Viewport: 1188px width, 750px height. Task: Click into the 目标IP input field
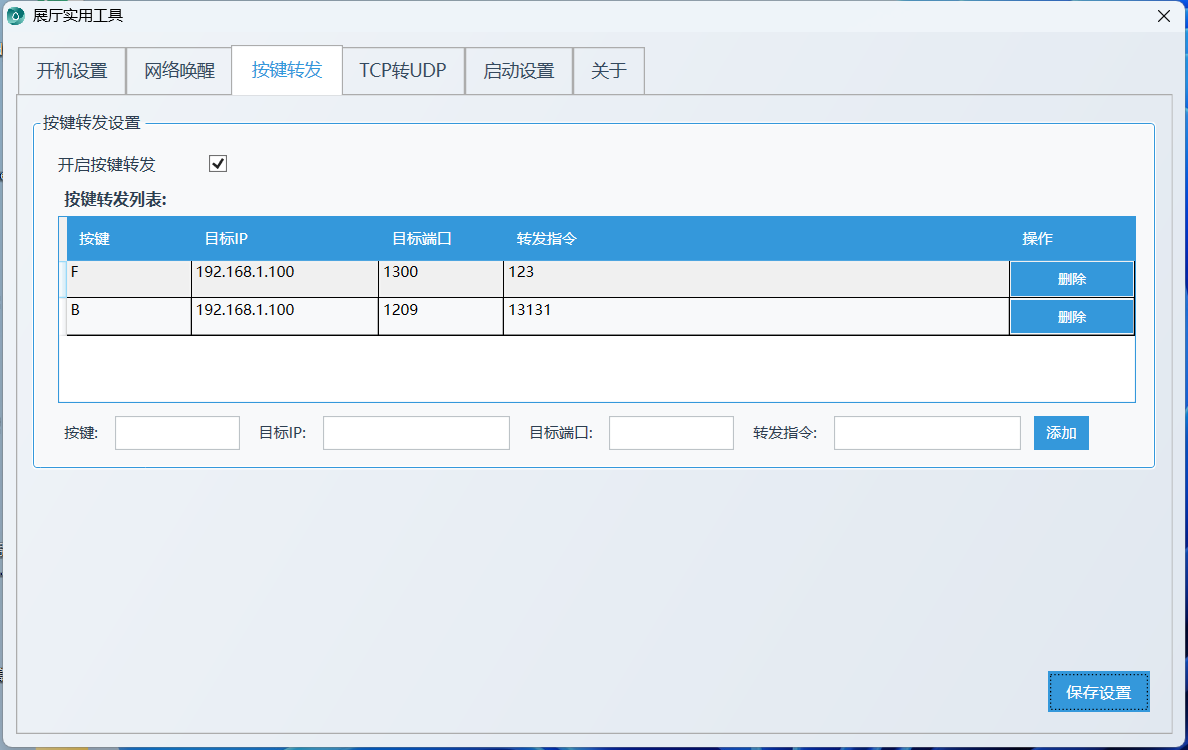click(x=416, y=433)
